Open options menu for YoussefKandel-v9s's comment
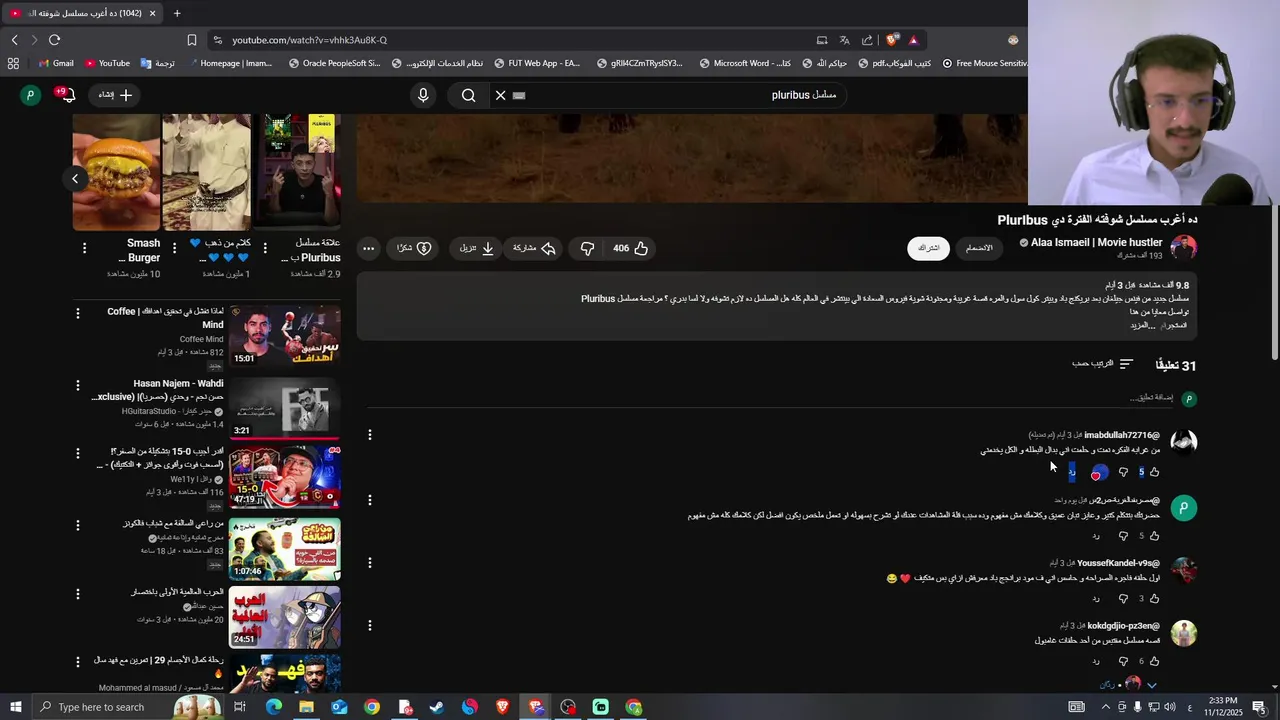1280x720 pixels. tap(369, 563)
